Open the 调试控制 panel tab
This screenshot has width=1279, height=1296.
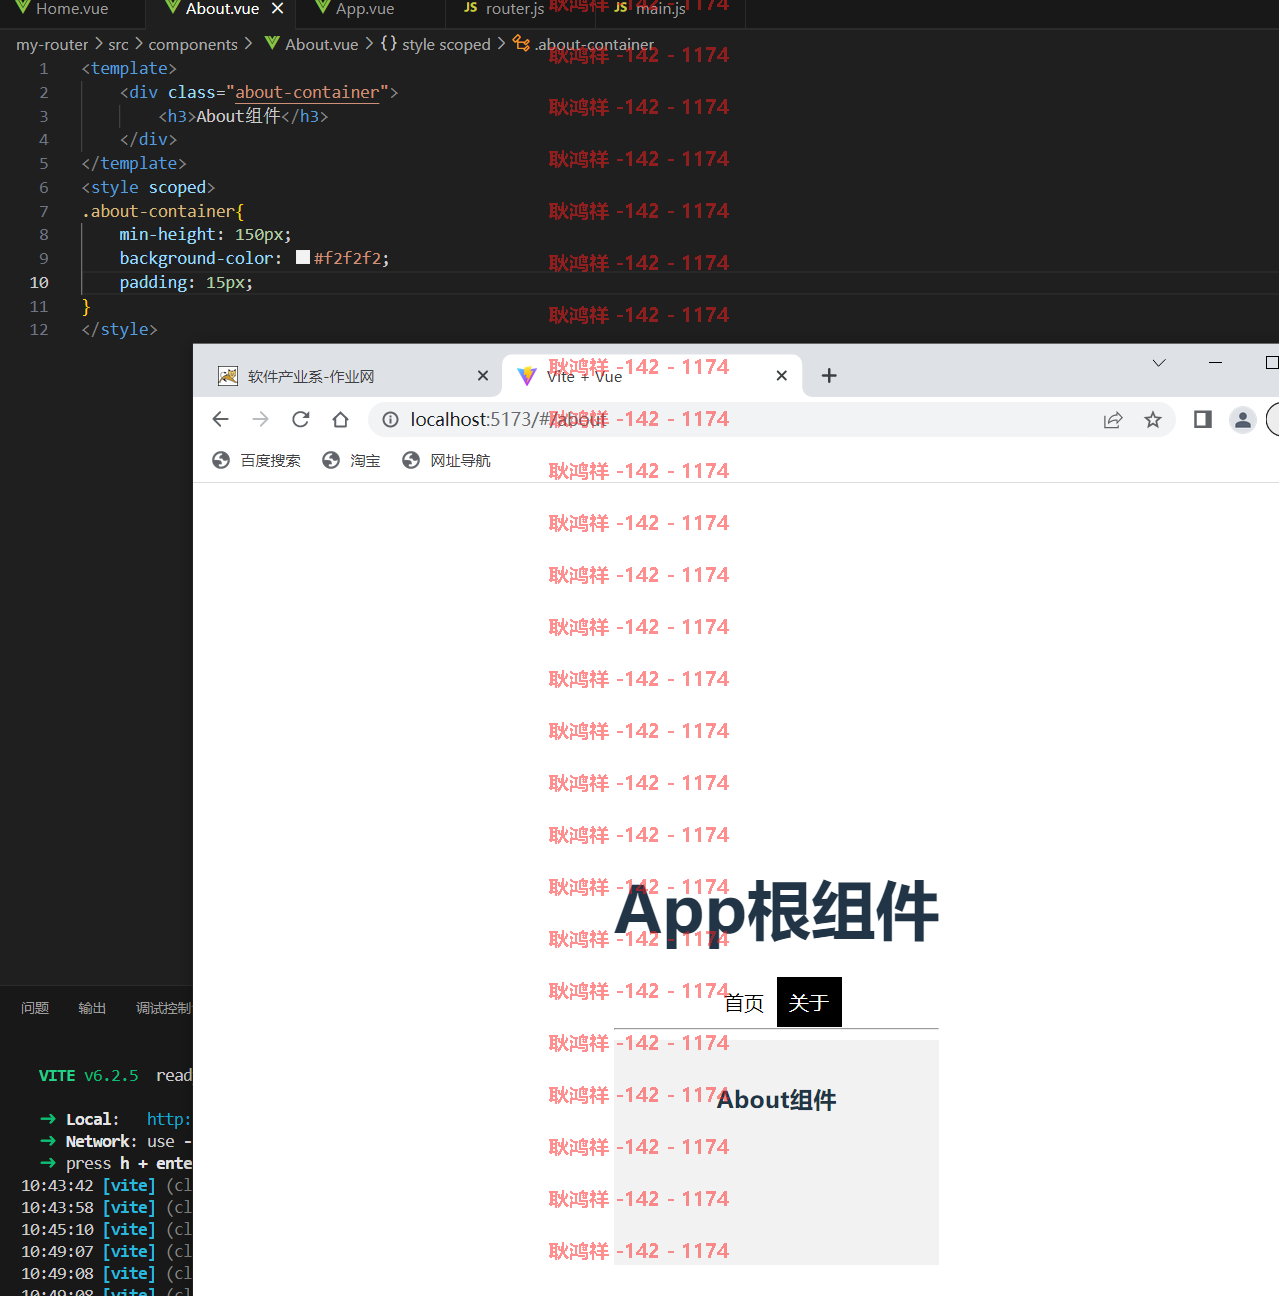pyautogui.click(x=163, y=1008)
